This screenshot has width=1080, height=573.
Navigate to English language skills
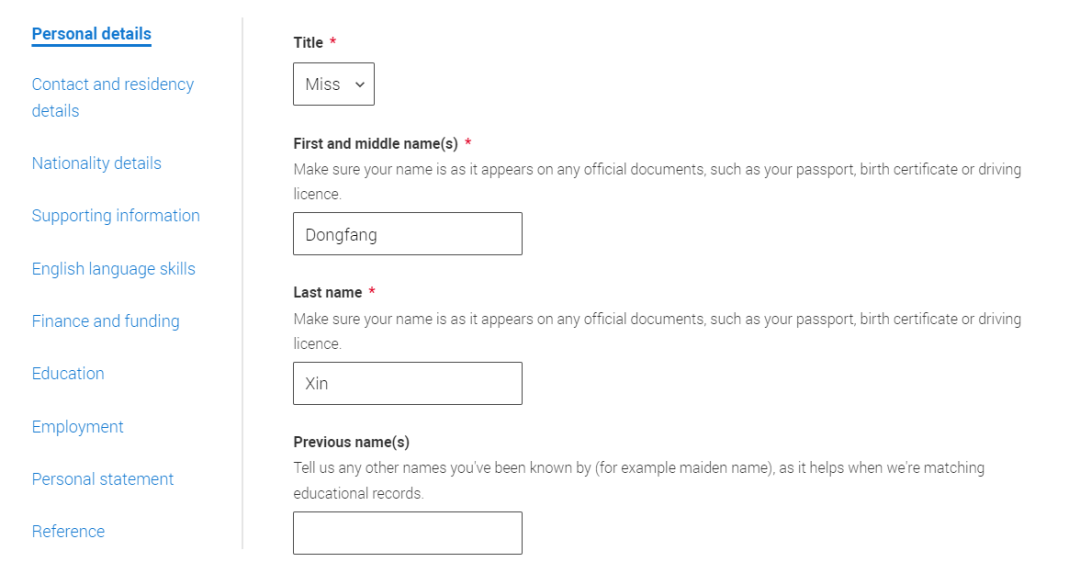pyautogui.click(x=114, y=269)
